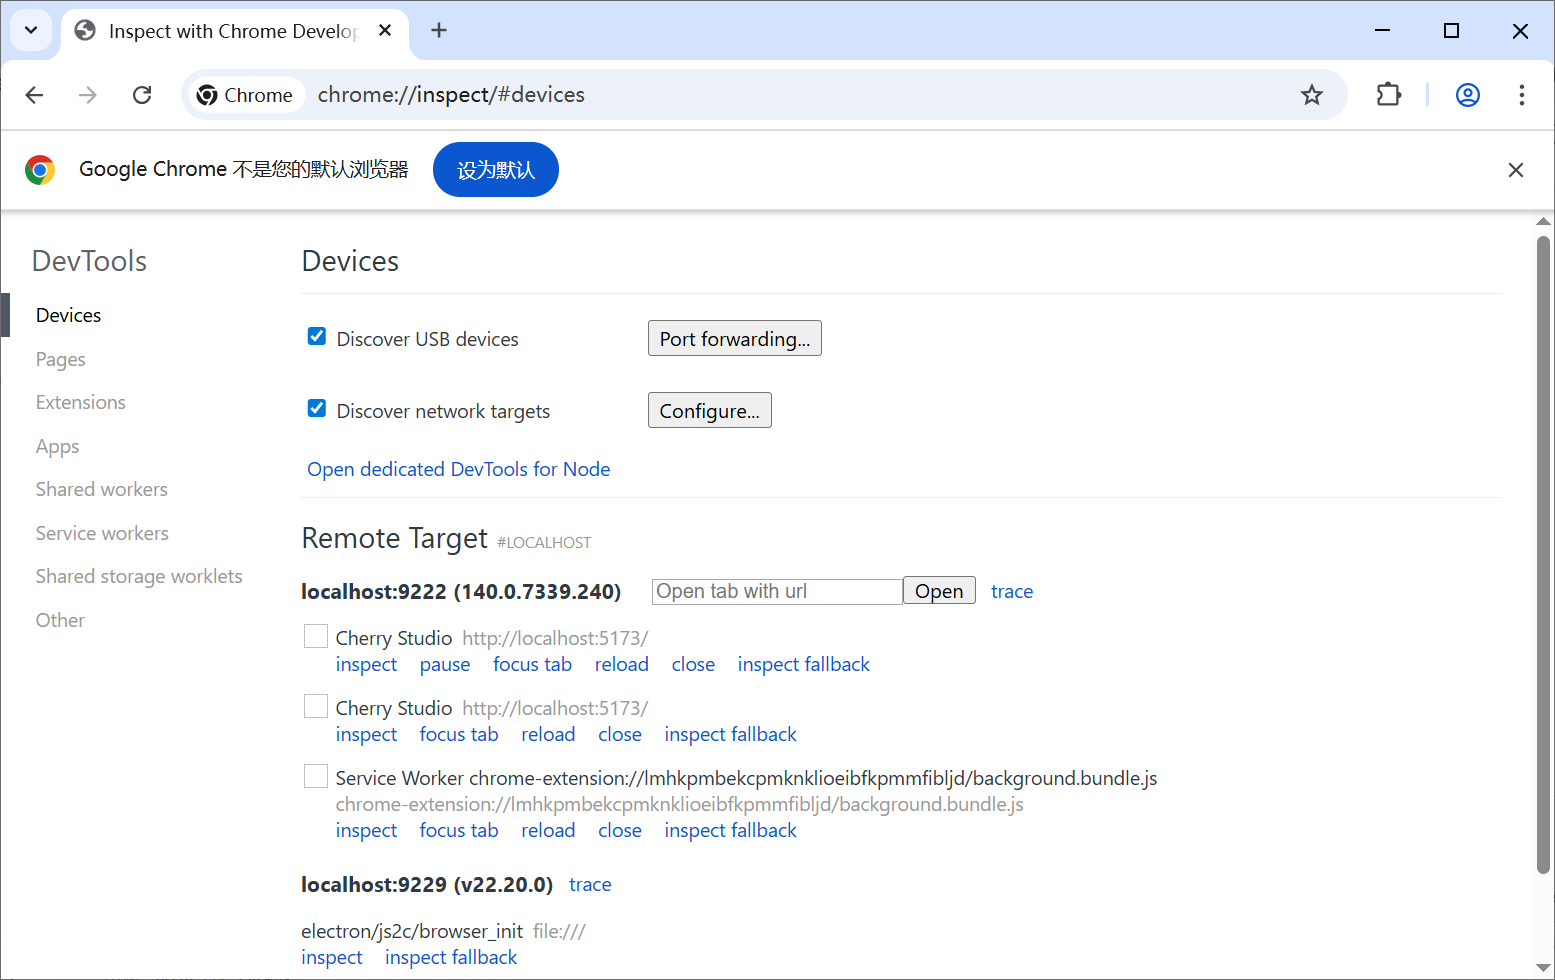
Task: Click the address bar URL chrome://inspect/#devices
Action: (x=451, y=95)
